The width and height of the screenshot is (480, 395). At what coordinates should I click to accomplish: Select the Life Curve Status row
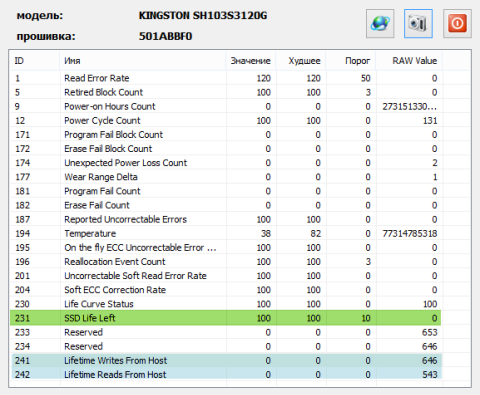click(226, 304)
